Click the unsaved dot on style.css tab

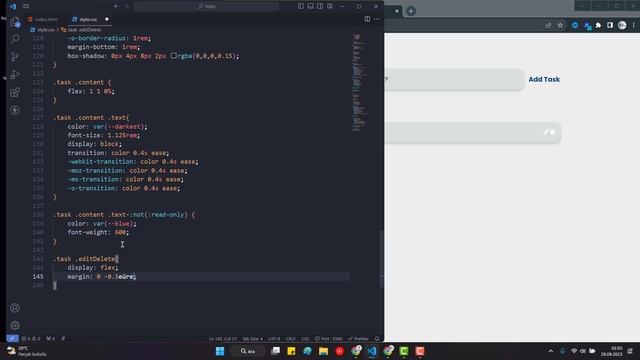tap(107, 19)
